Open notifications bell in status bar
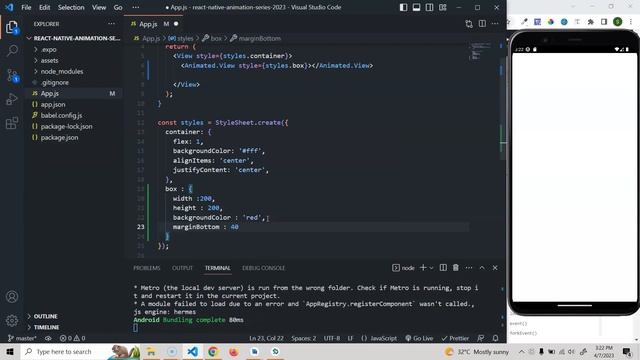This screenshot has width=640, height=360. 495,338
